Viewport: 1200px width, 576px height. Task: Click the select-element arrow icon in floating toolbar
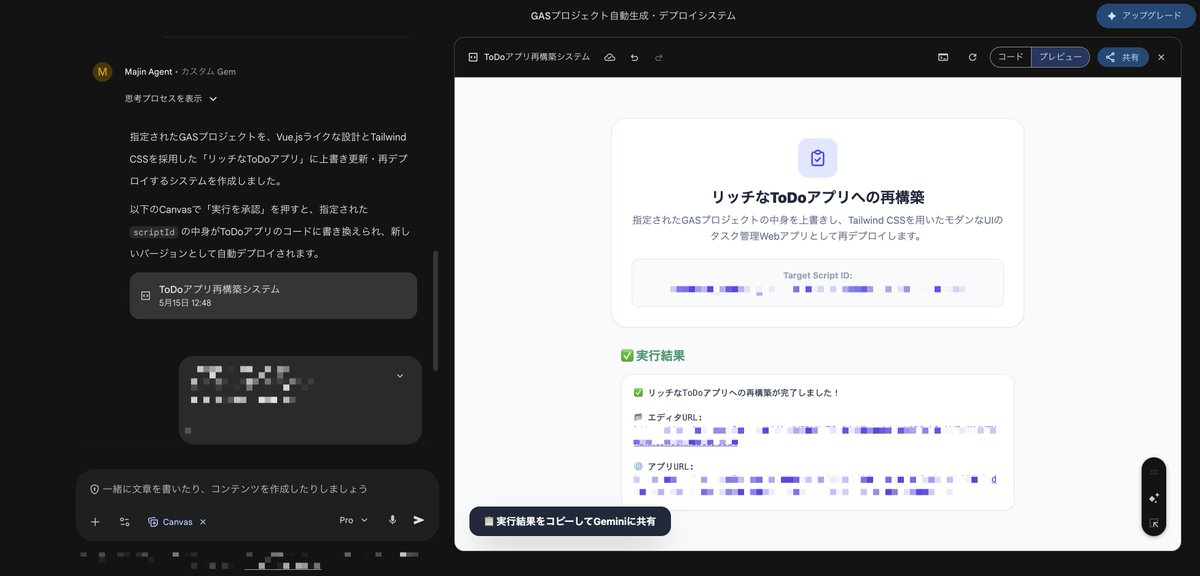[x=1154, y=522]
